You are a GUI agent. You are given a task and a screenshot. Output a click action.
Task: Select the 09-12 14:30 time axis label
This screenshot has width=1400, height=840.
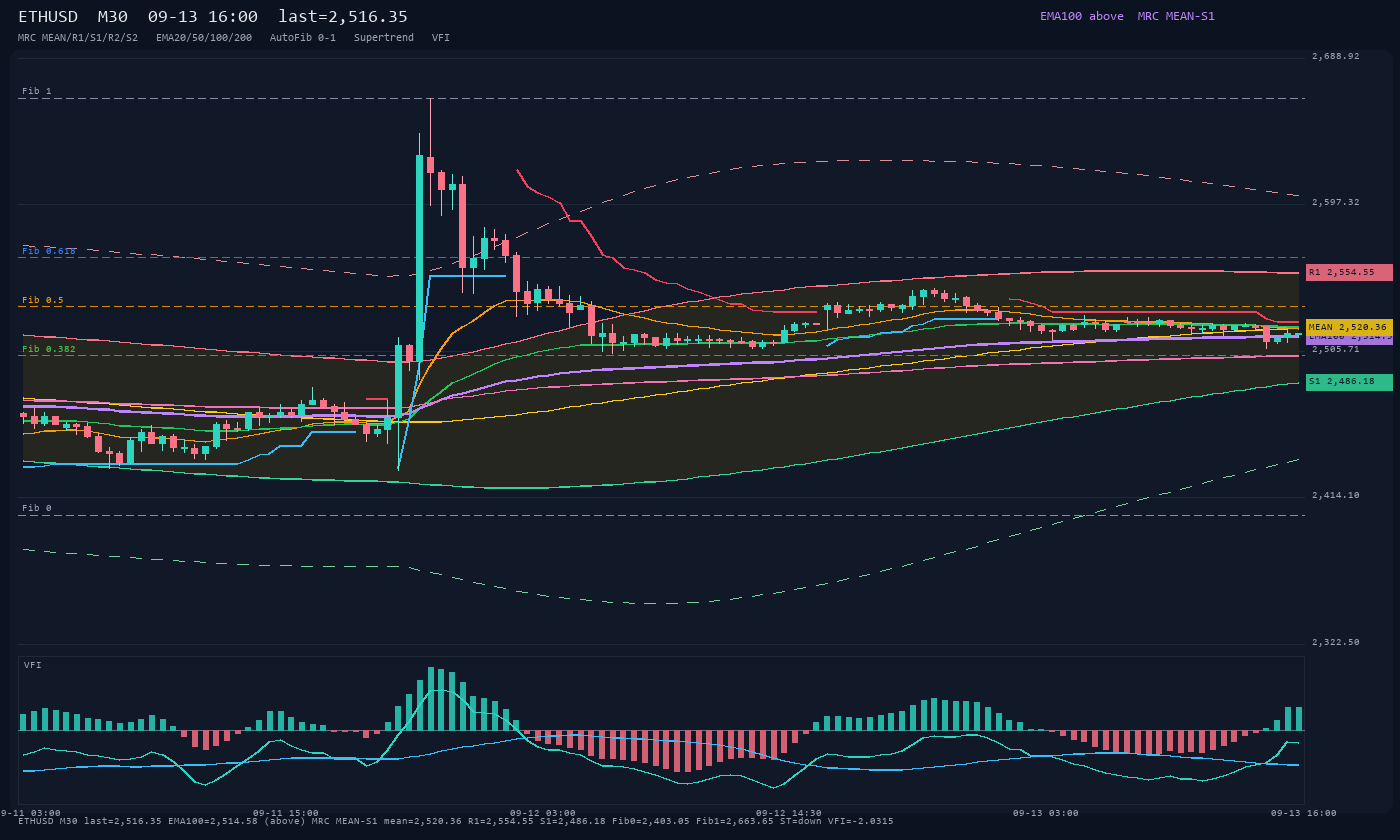789,813
